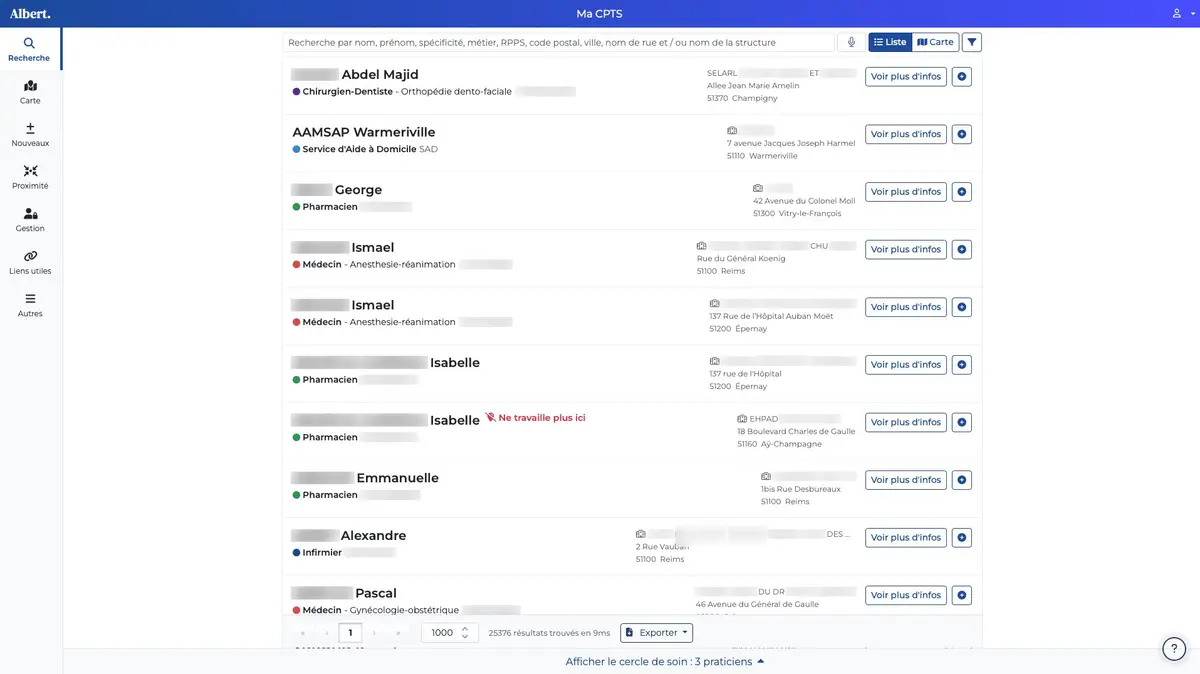1200x674 pixels.
Task: Open the Recherche sidebar section
Action: point(30,49)
